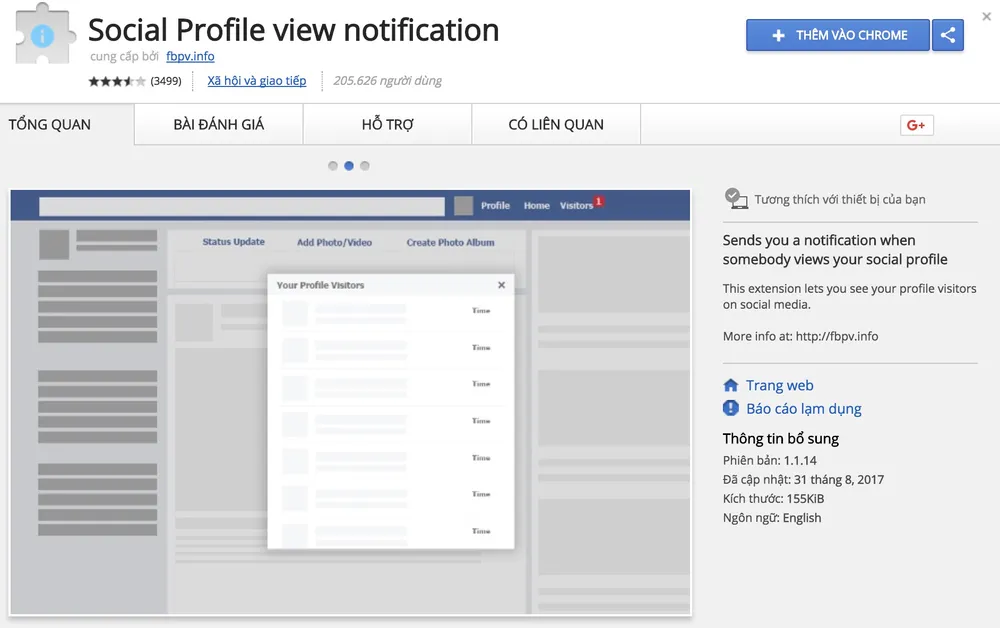This screenshot has height=628, width=1000.
Task: Click Tương thích với thiết bị của bạn text
Action: [840, 200]
